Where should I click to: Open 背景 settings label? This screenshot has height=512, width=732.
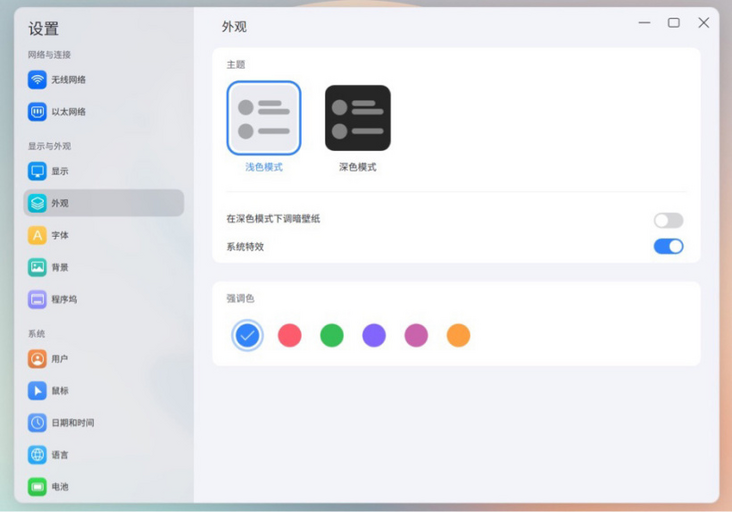(60, 267)
